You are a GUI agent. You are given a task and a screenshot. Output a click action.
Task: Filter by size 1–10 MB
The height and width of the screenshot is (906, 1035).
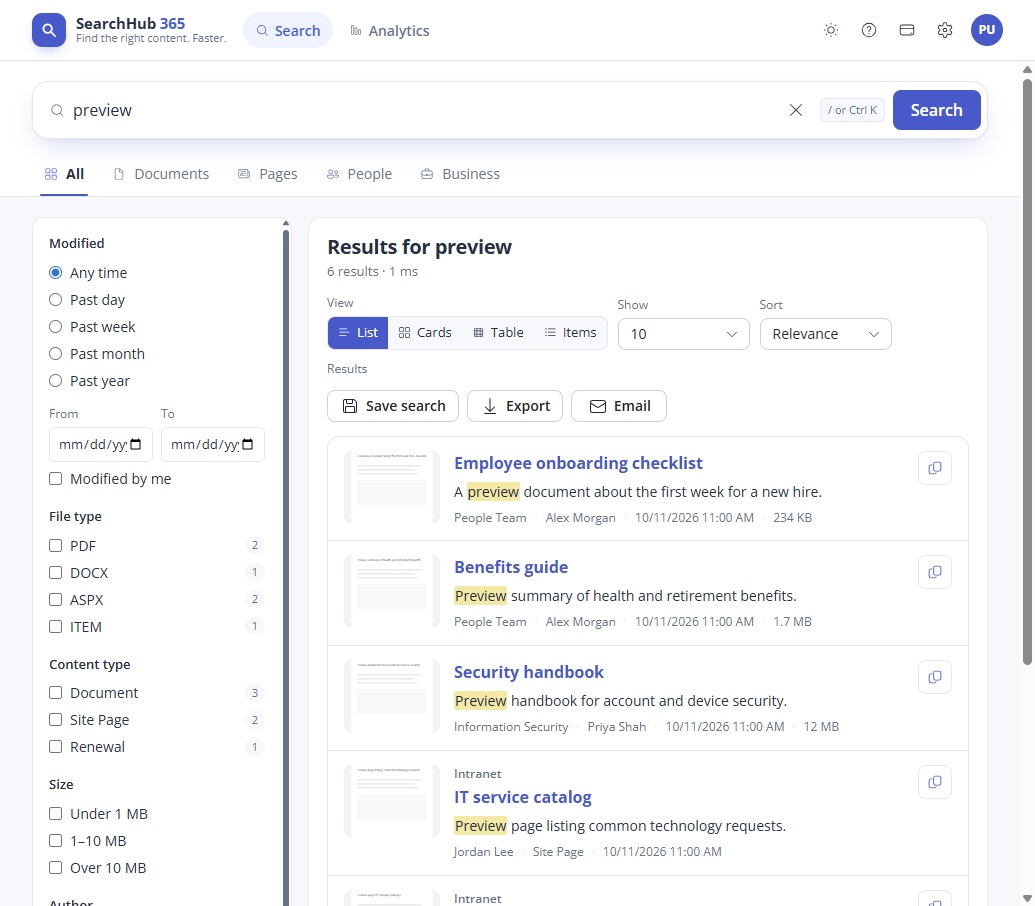pyautogui.click(x=55, y=841)
